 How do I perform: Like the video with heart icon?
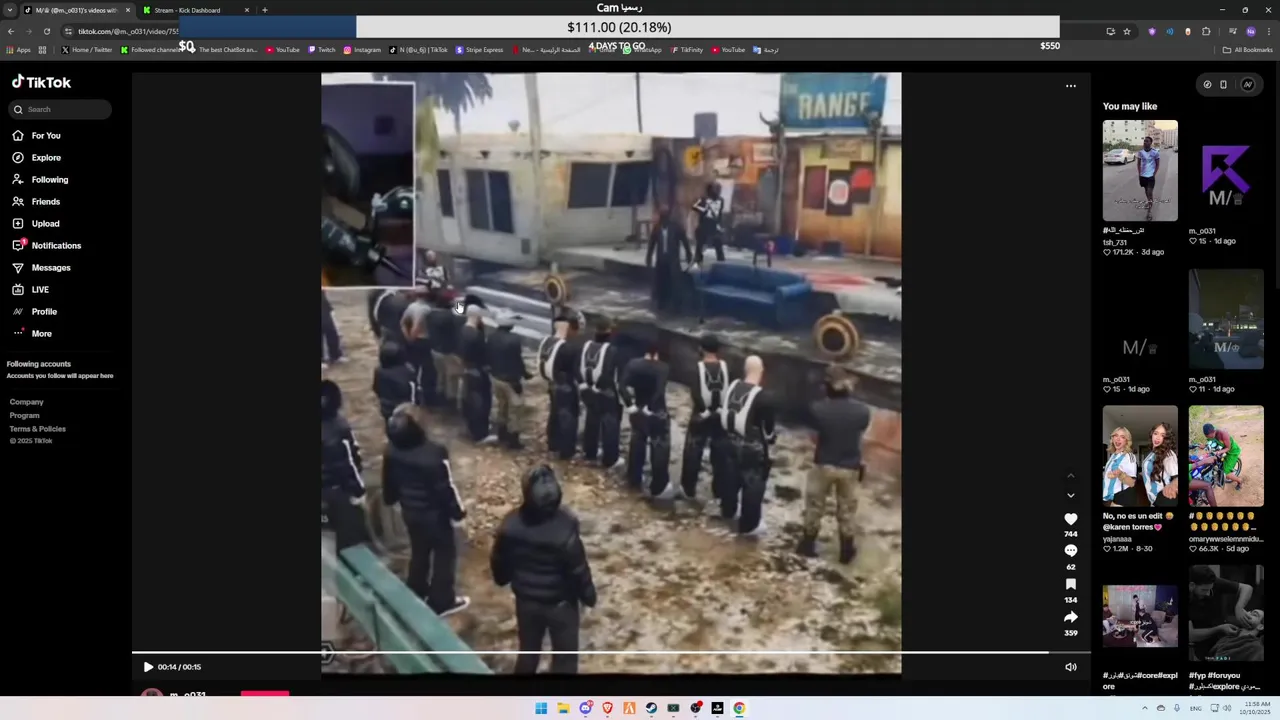(x=1071, y=519)
